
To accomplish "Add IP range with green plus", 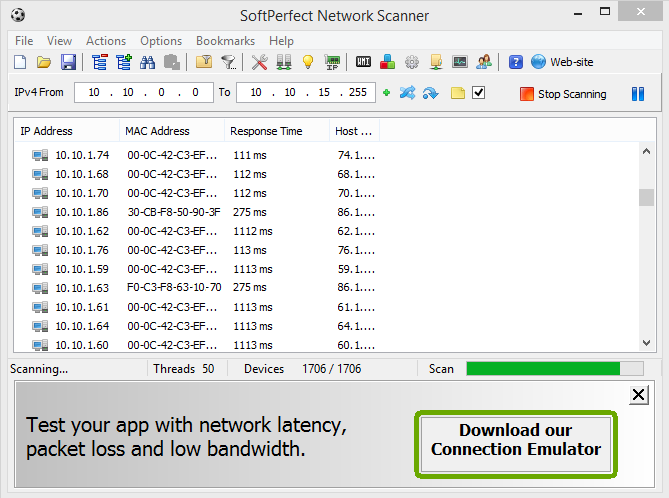I will 387,93.
